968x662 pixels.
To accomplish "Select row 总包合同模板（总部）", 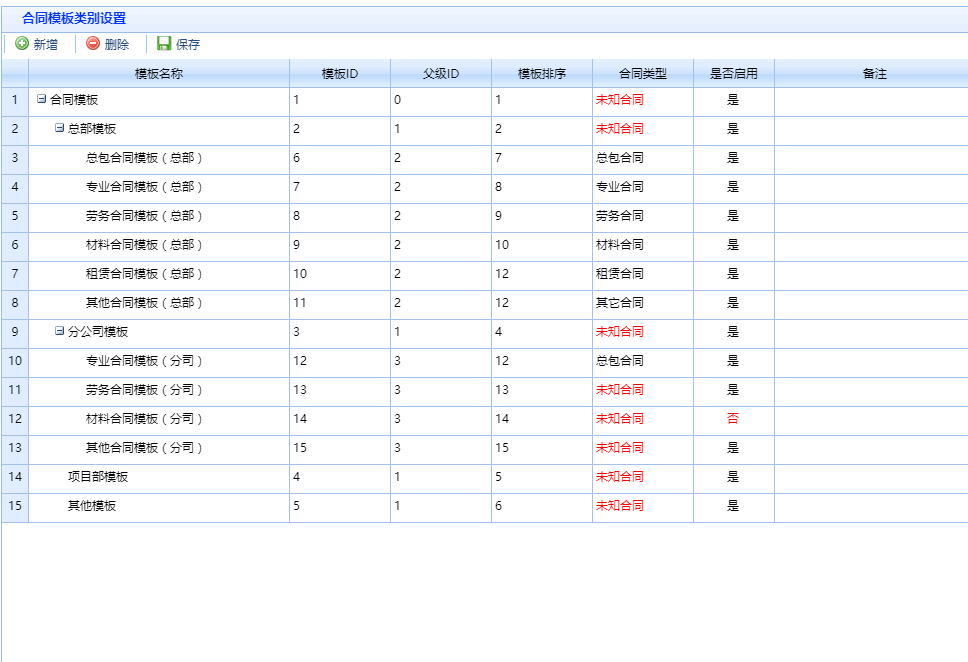I will pyautogui.click(x=485, y=158).
